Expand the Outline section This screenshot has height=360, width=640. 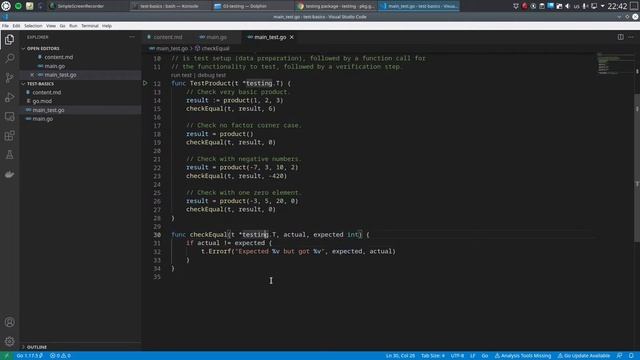[x=80, y=347]
